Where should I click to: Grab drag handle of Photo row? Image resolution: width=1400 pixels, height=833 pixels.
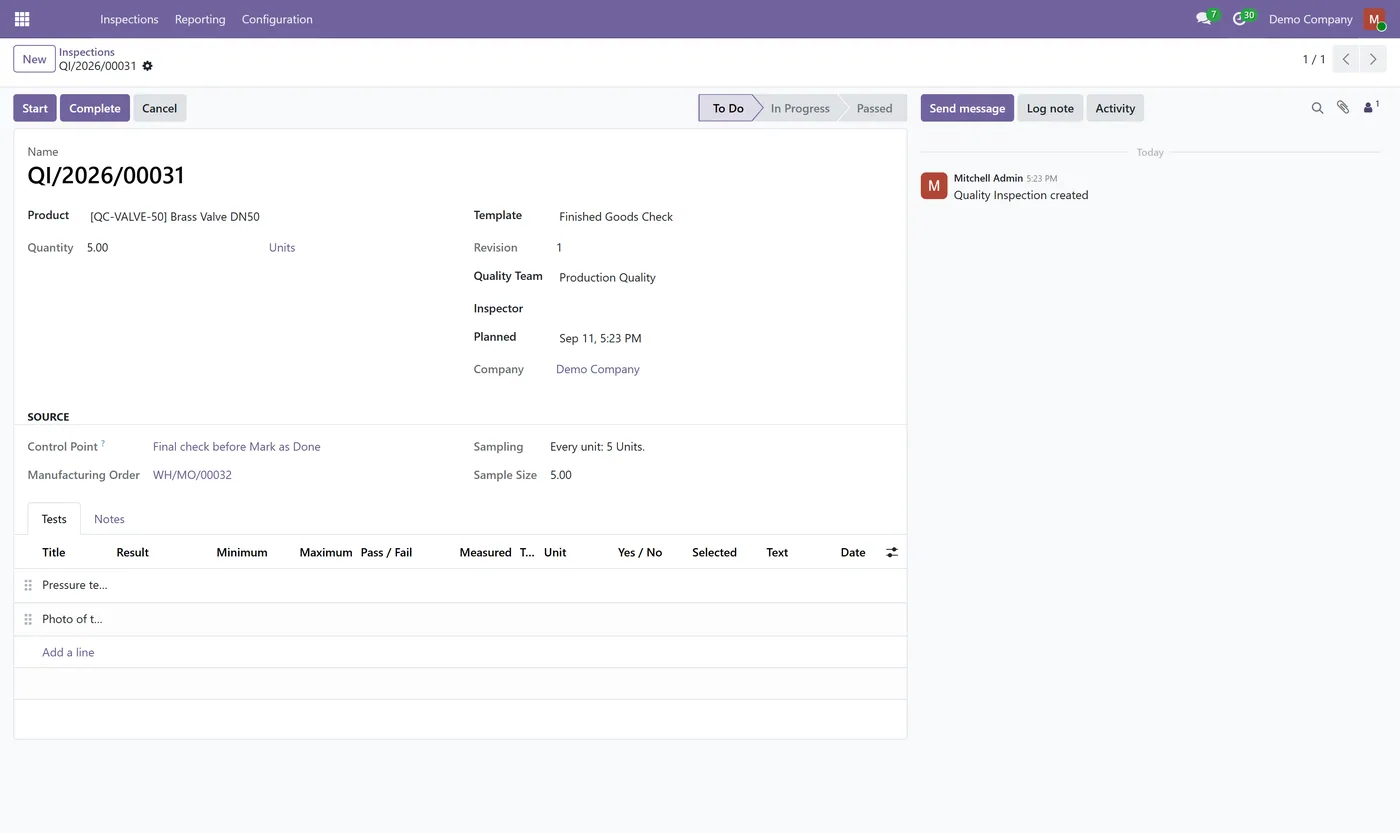tap(28, 619)
